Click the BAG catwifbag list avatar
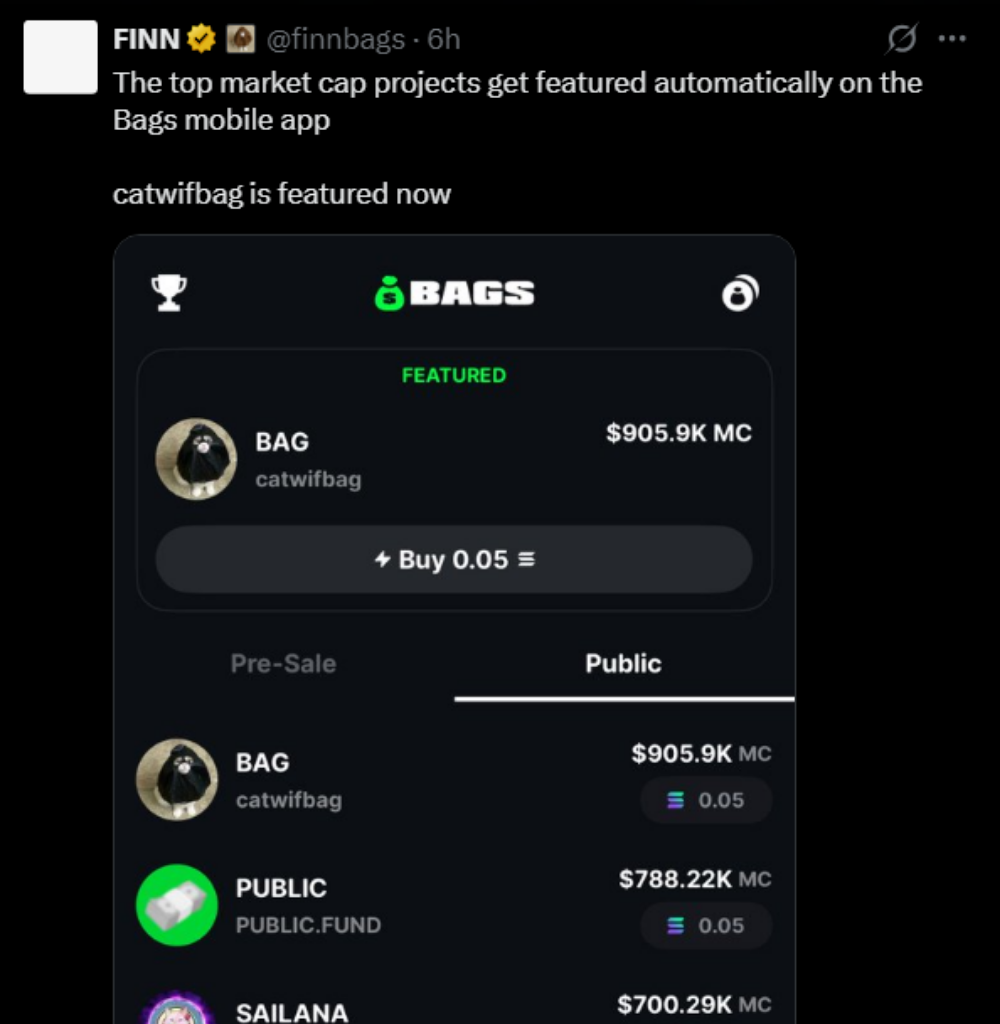Viewport: 1000px width, 1024px height. pos(177,780)
